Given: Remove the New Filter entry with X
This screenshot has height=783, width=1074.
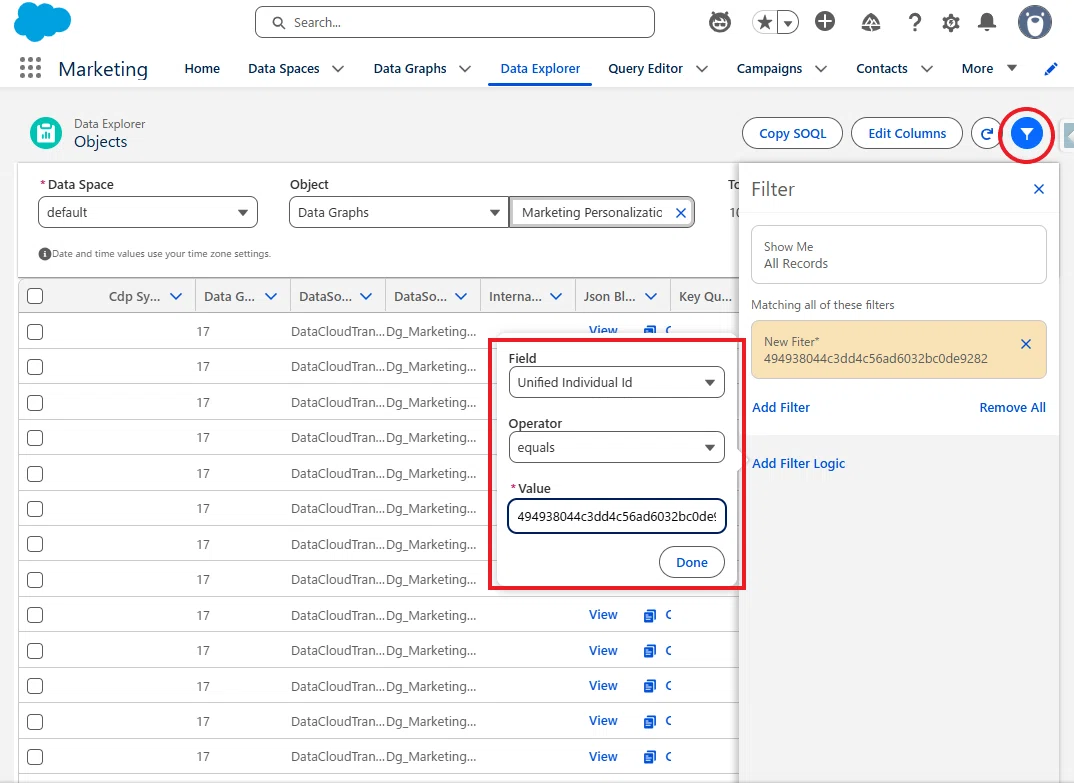Looking at the screenshot, I should click(1025, 344).
